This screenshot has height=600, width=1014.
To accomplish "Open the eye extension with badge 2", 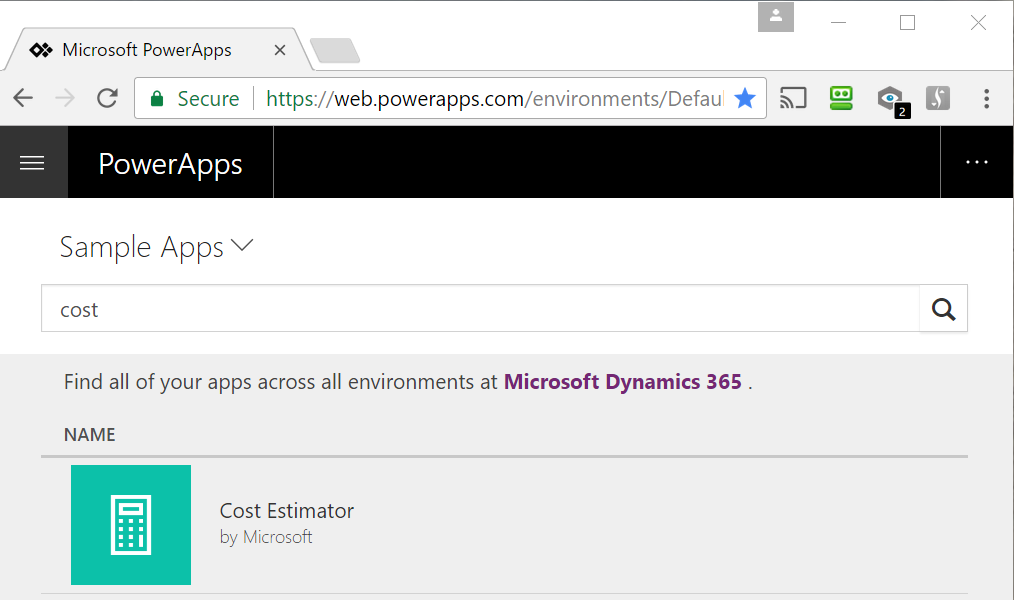I will click(892, 100).
